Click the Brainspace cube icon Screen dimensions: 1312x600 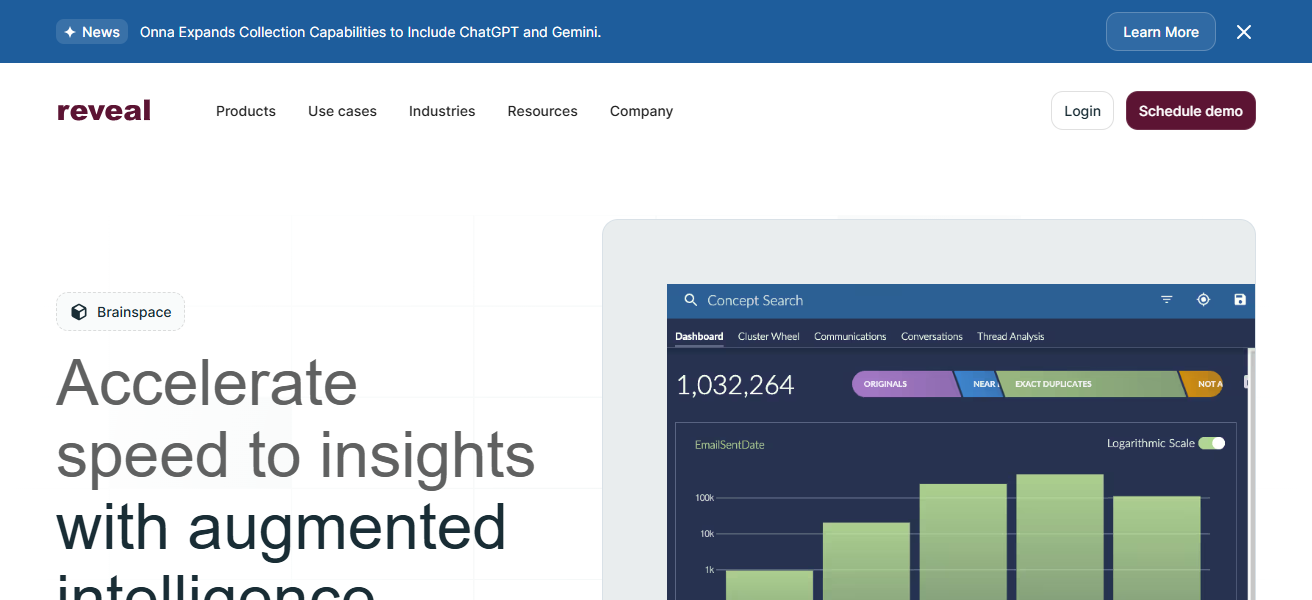[x=79, y=312]
